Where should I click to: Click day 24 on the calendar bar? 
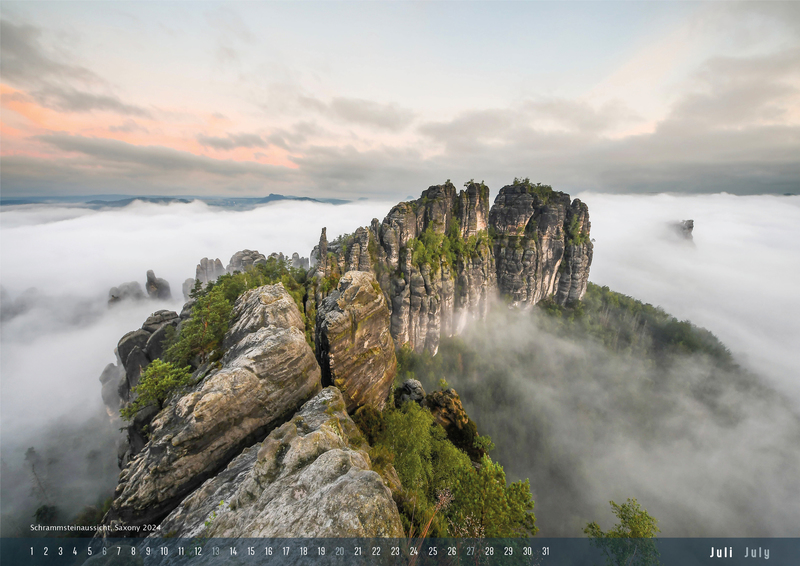pyautogui.click(x=413, y=551)
